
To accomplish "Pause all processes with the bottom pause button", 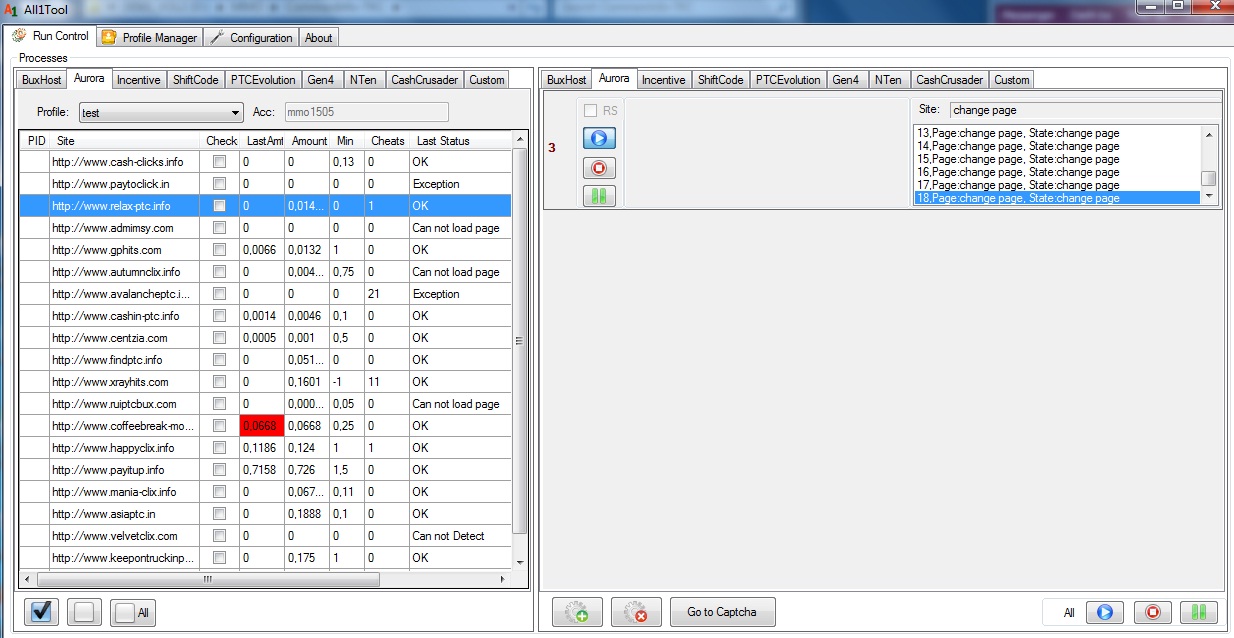I will [x=1198, y=612].
